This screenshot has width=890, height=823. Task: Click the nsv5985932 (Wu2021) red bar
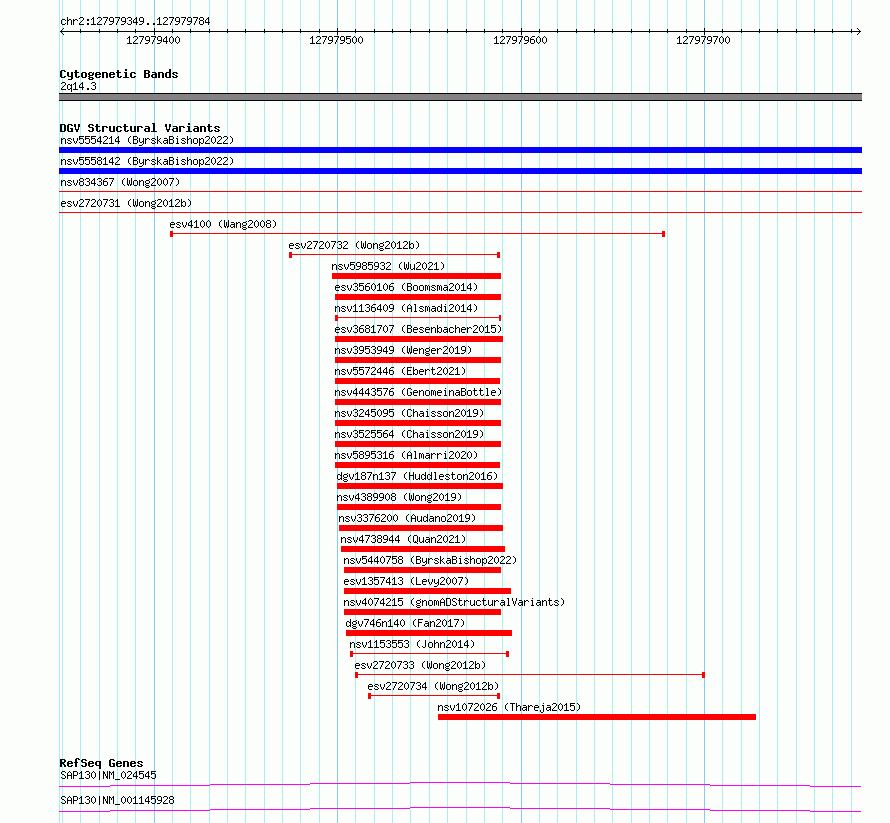coord(417,276)
